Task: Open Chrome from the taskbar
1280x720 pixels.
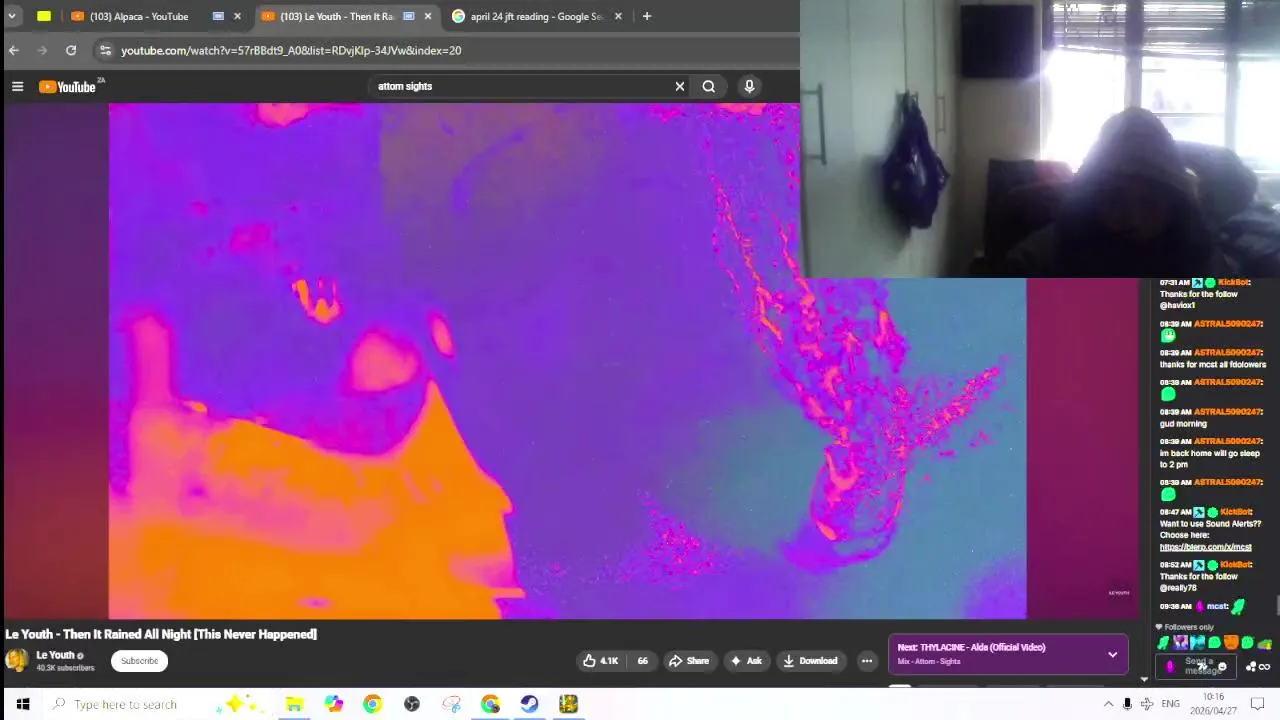Action: (x=372, y=704)
